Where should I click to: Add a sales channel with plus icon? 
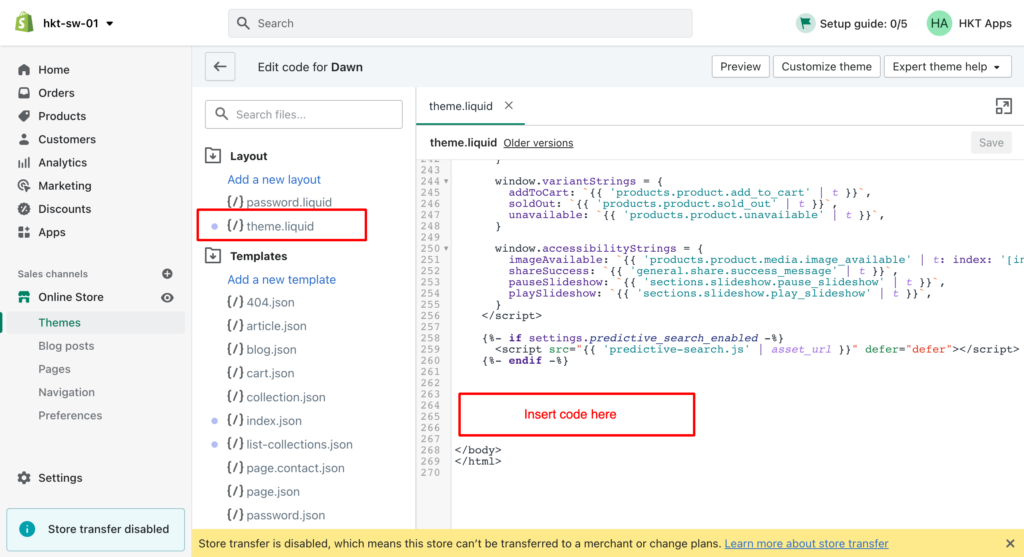click(167, 274)
